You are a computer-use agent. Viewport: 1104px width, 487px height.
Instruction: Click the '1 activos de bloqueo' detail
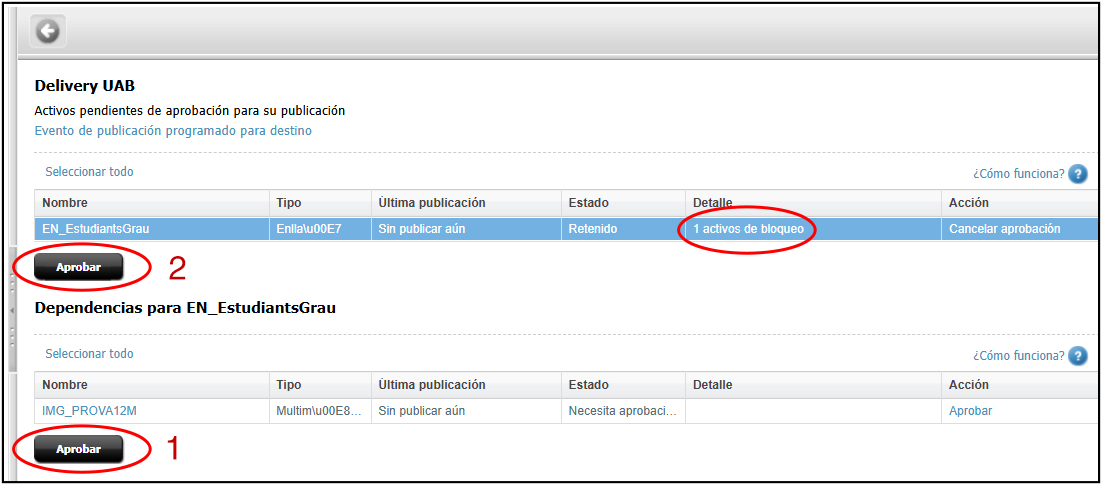(748, 229)
